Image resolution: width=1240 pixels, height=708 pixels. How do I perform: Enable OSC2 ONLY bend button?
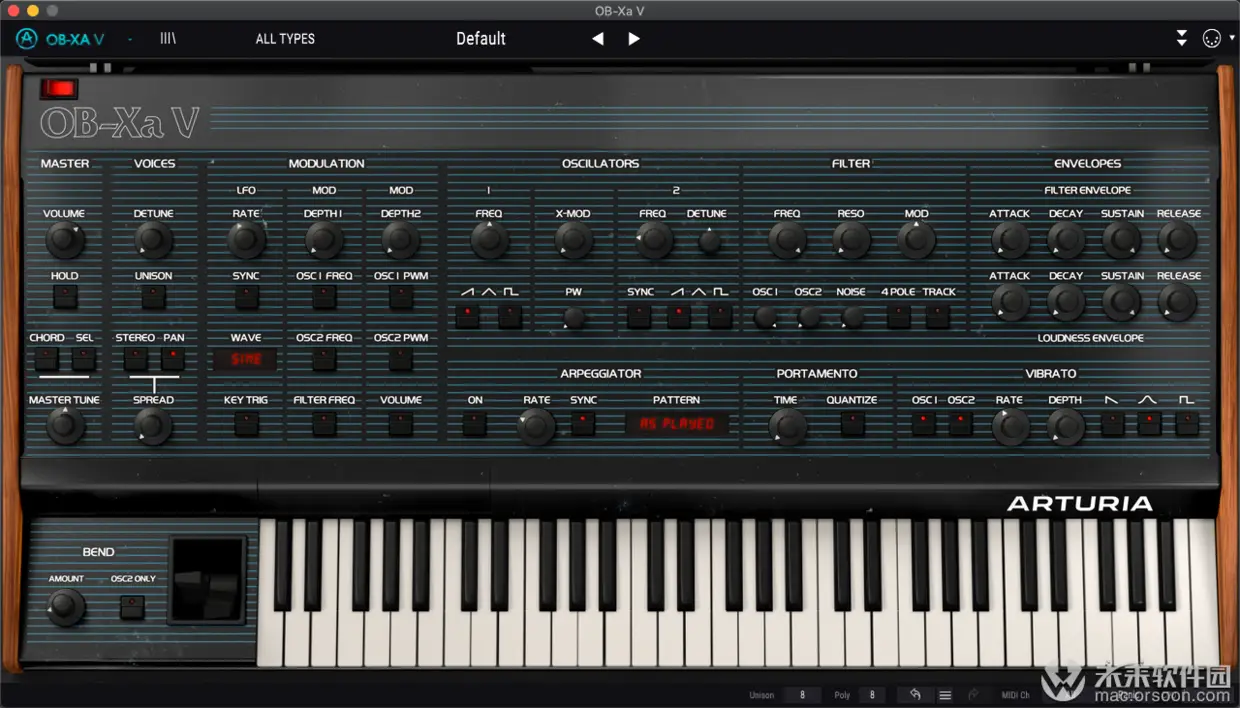coord(132,607)
